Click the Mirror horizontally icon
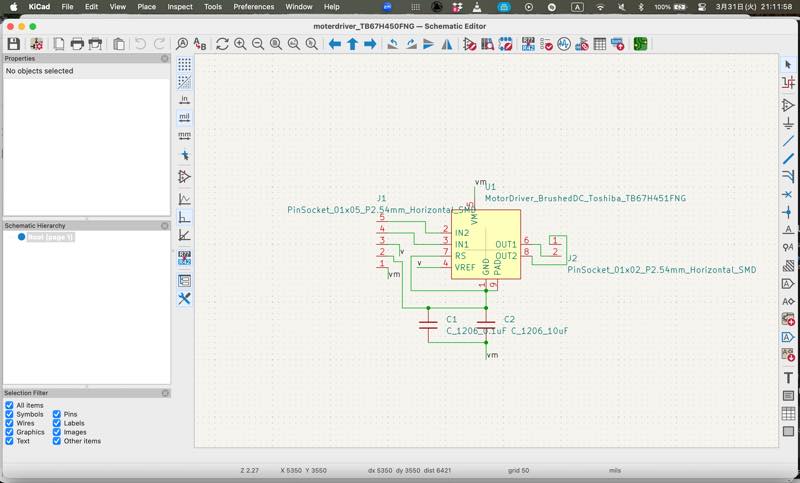The image size is (800, 483). point(446,44)
